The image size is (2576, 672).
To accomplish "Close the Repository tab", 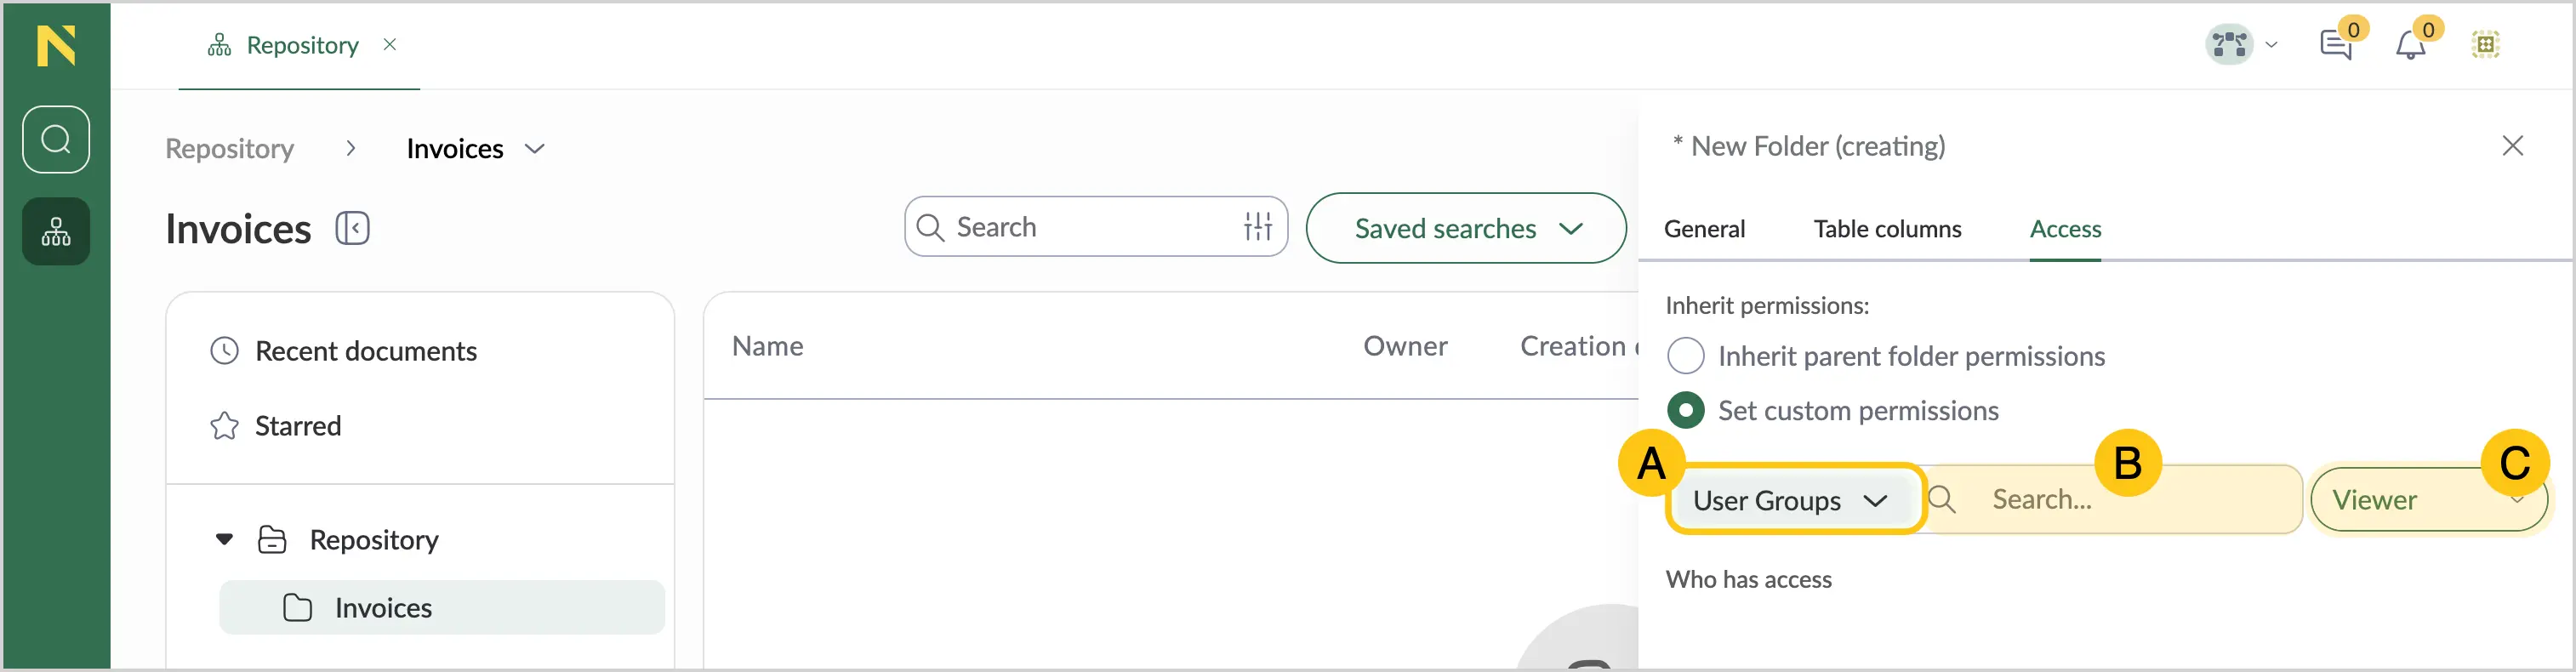I will [x=390, y=45].
